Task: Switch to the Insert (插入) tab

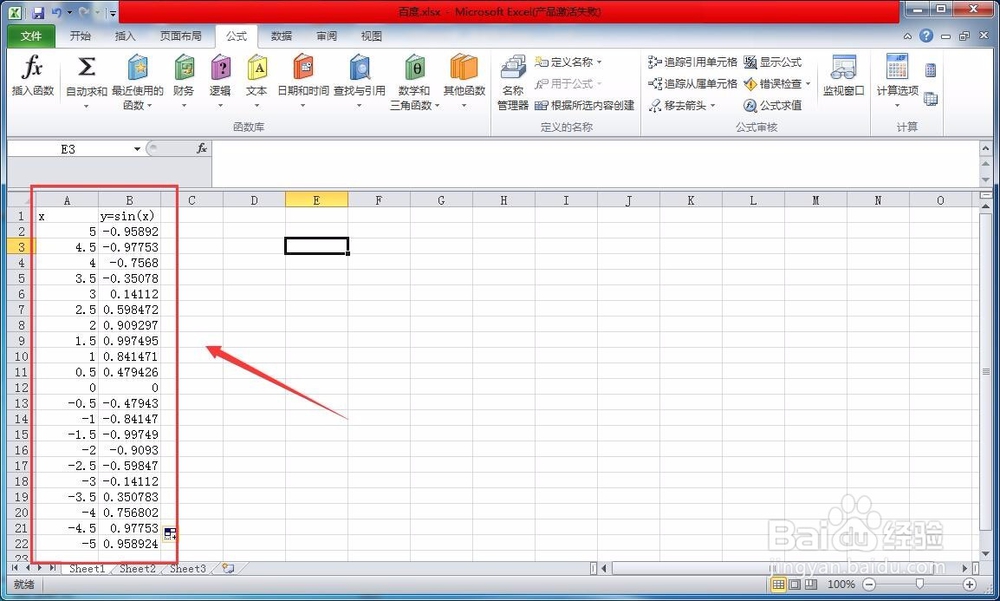Action: point(125,36)
